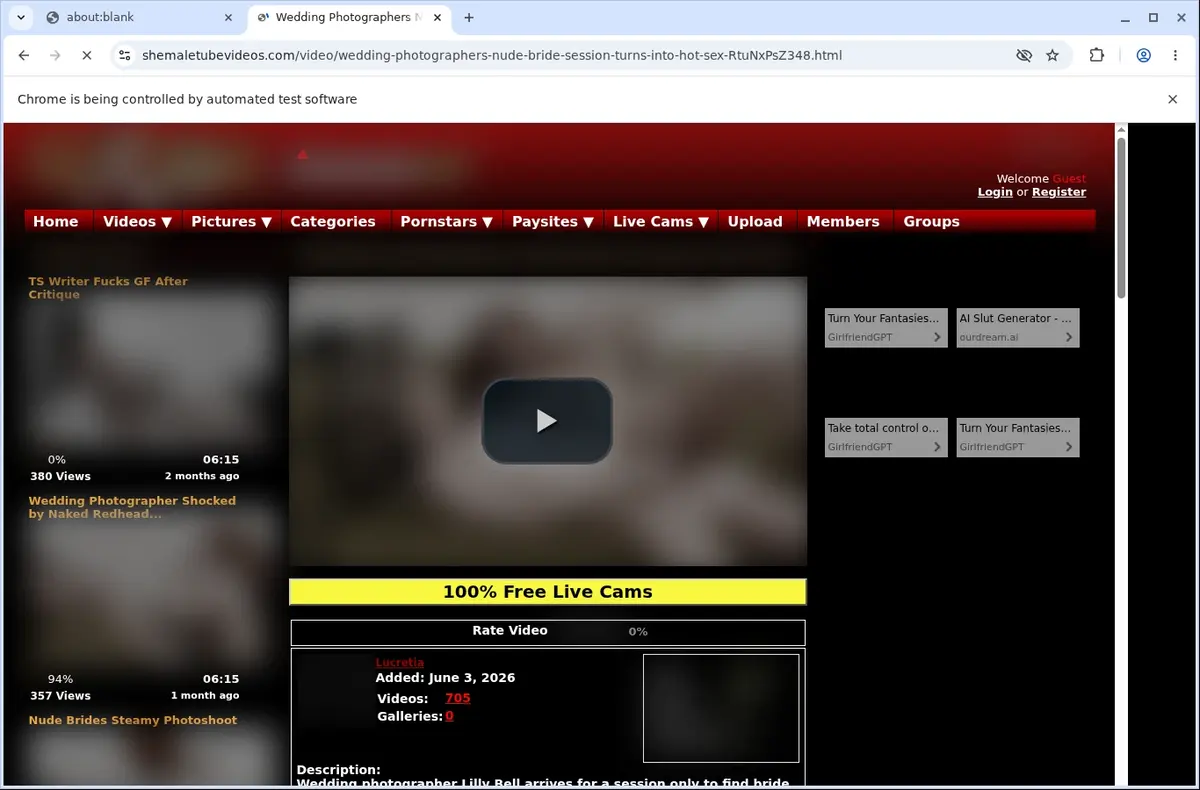Open the 705 videos count link
1200x790 pixels.
click(x=458, y=698)
